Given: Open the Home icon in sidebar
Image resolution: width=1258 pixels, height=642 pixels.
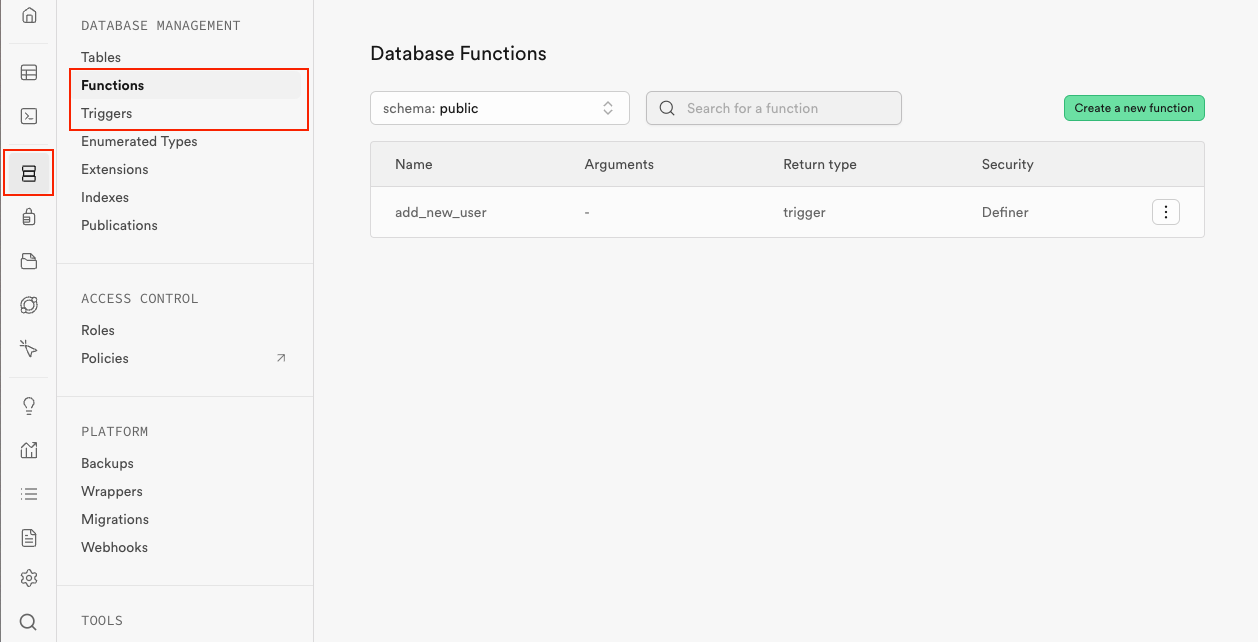Looking at the screenshot, I should pyautogui.click(x=29, y=16).
